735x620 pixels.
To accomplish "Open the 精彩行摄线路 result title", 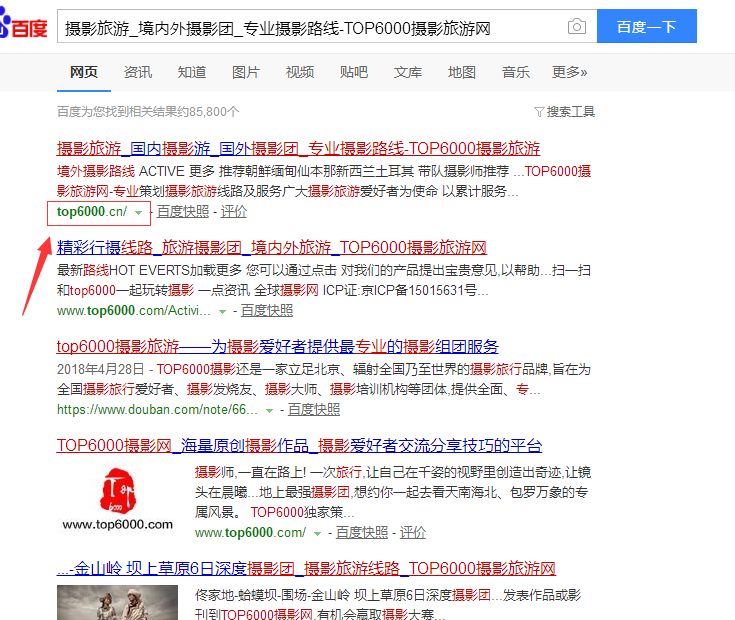I will tap(272, 247).
